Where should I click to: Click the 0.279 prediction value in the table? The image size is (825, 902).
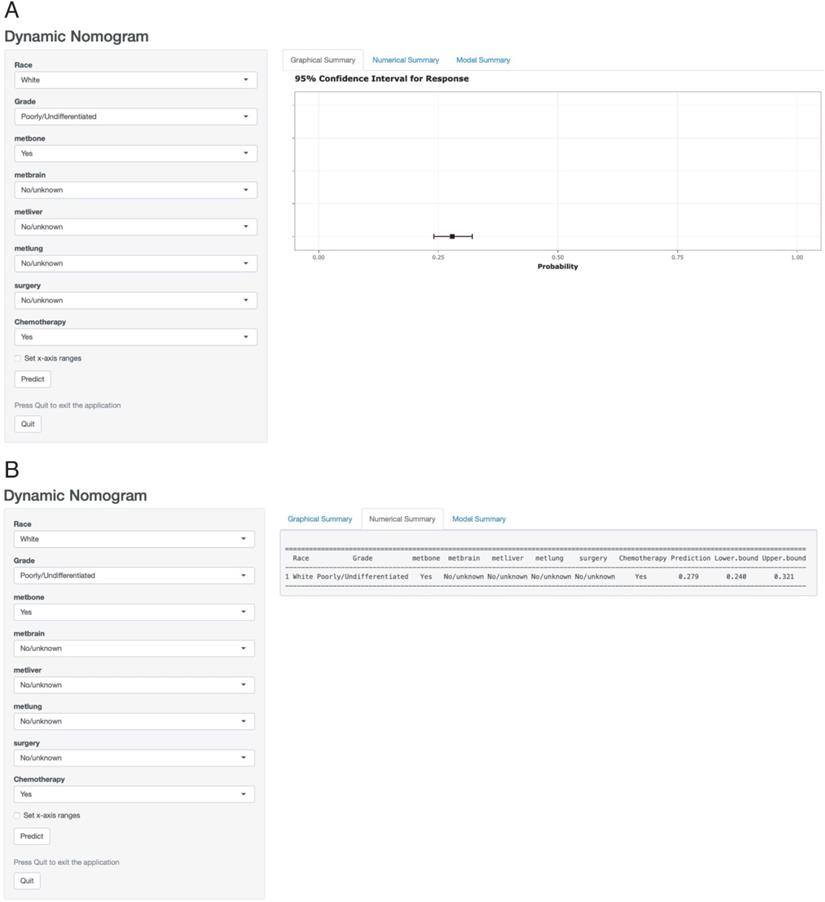(688, 577)
